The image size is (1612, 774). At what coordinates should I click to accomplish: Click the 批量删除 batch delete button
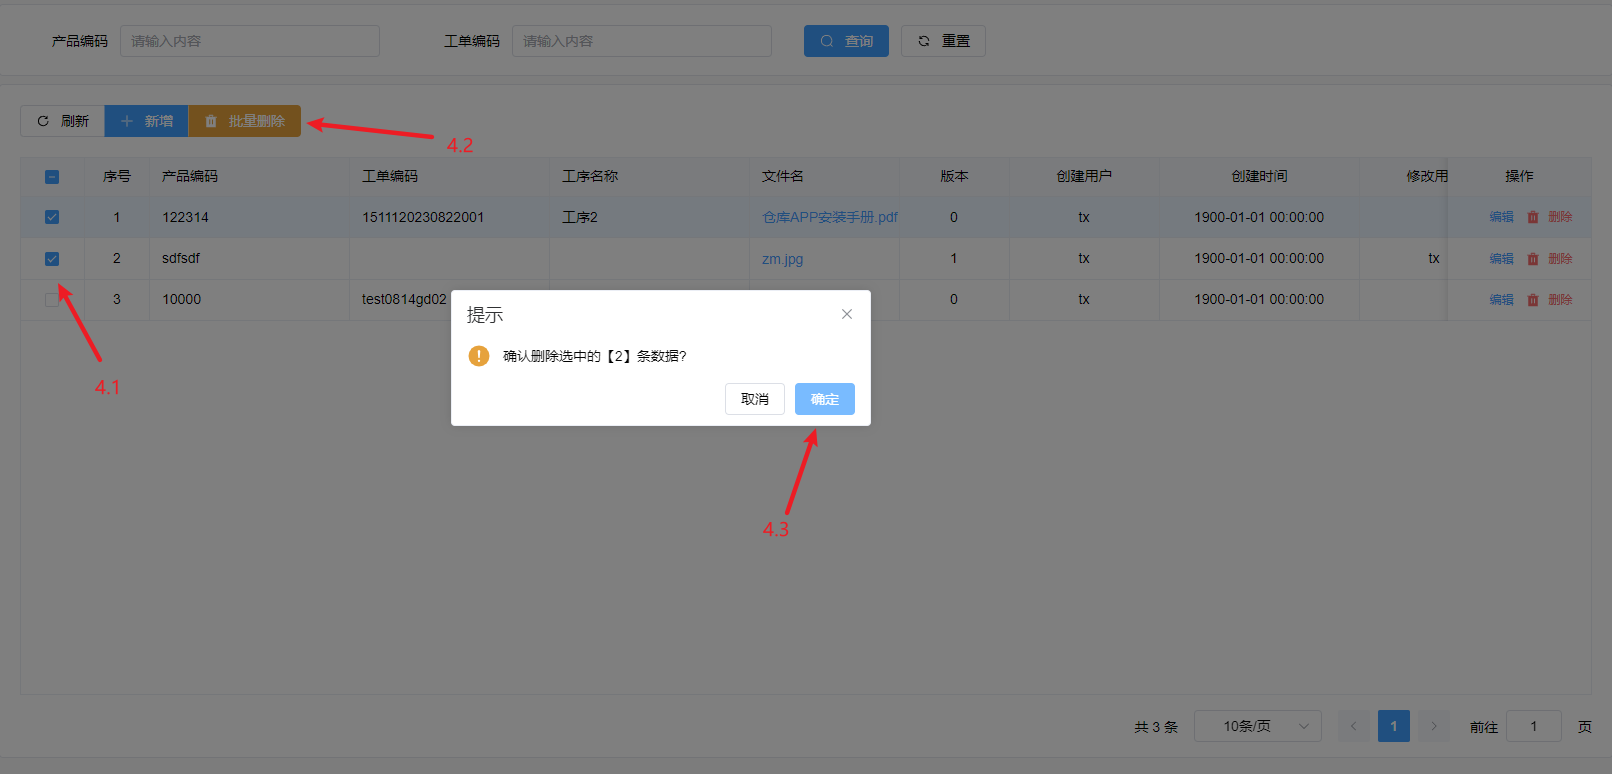[245, 121]
